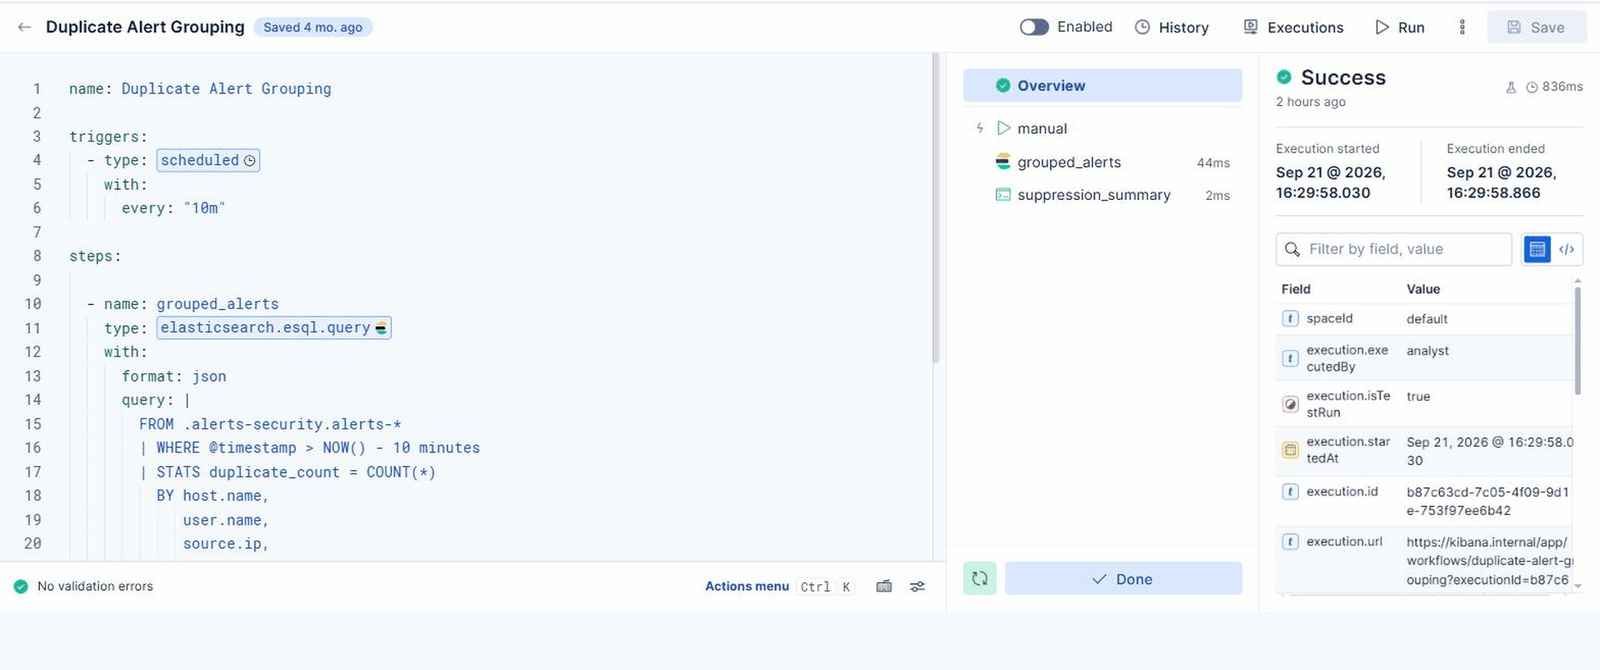Click the execution.id UUID value

tap(1488, 501)
